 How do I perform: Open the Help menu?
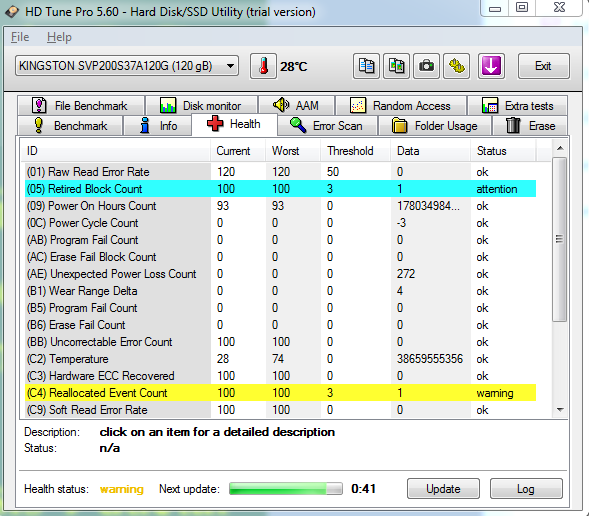[x=59, y=37]
